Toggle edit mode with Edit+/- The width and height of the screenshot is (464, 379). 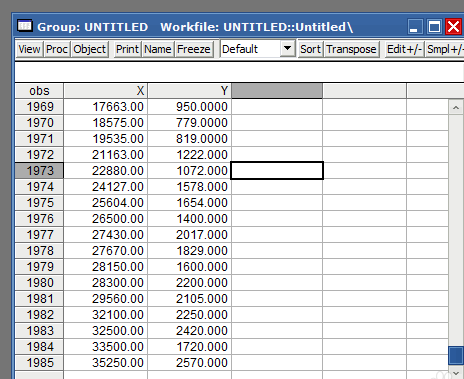(x=404, y=49)
